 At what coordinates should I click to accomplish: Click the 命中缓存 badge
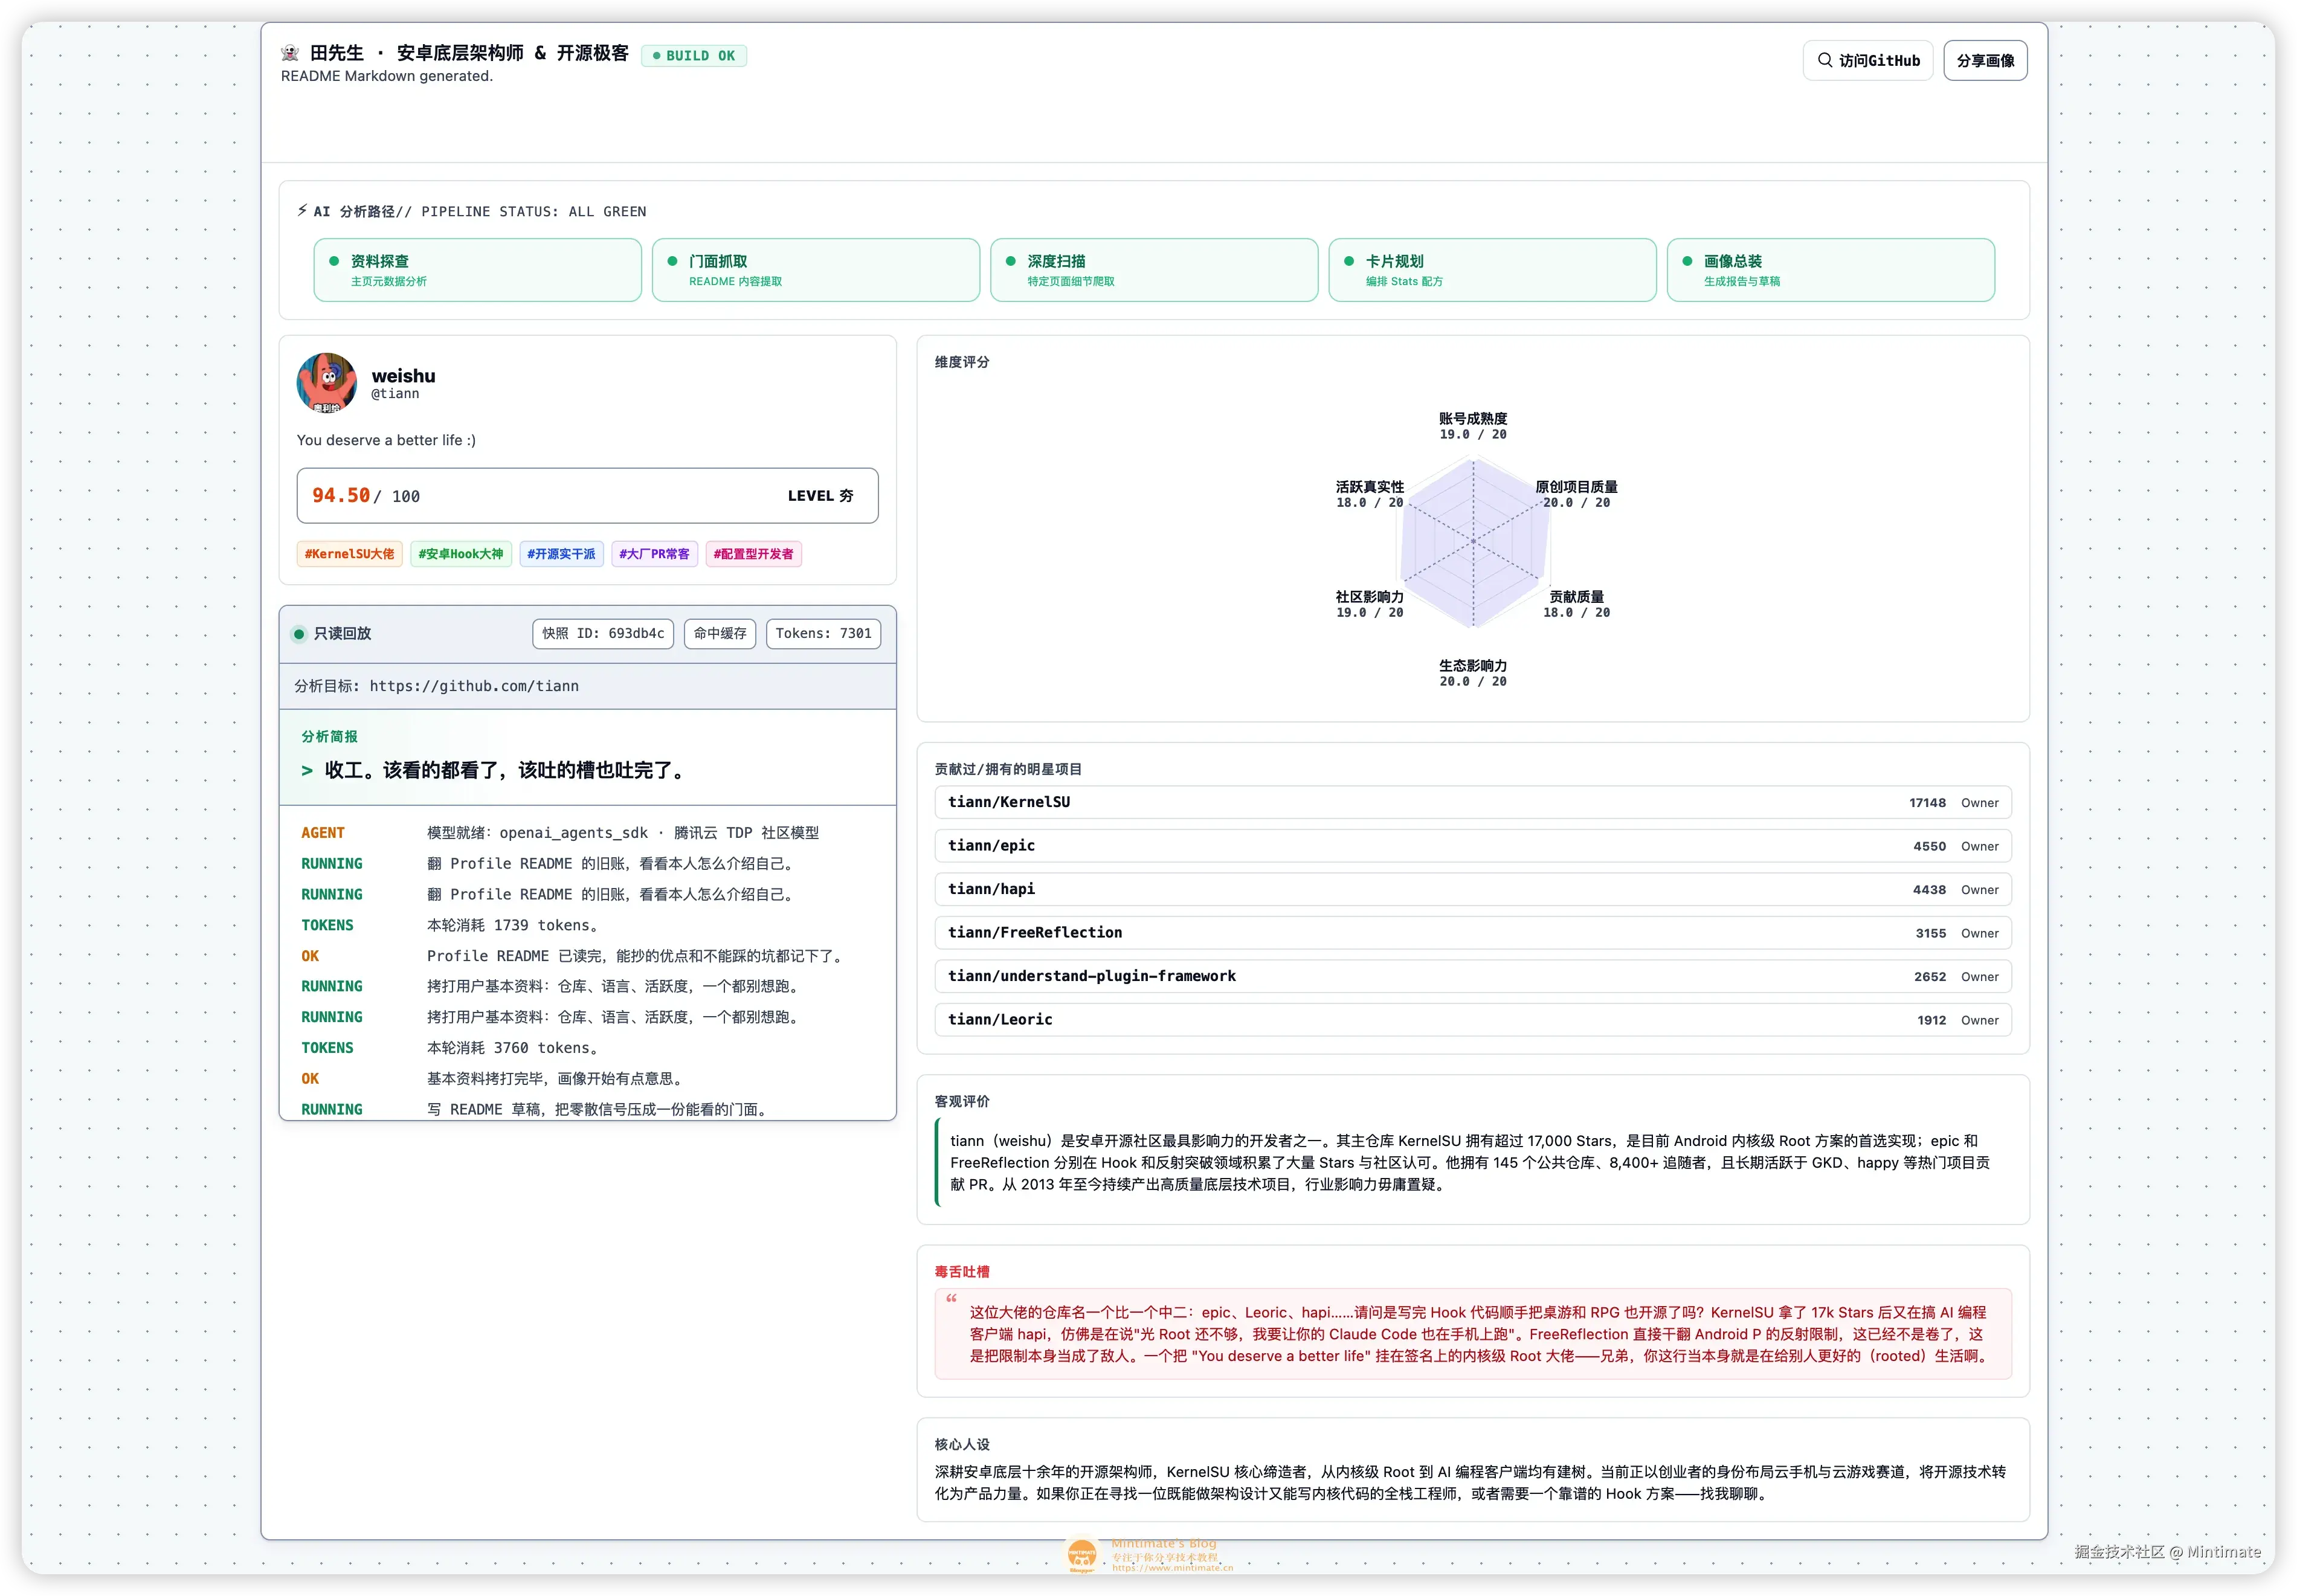[720, 633]
